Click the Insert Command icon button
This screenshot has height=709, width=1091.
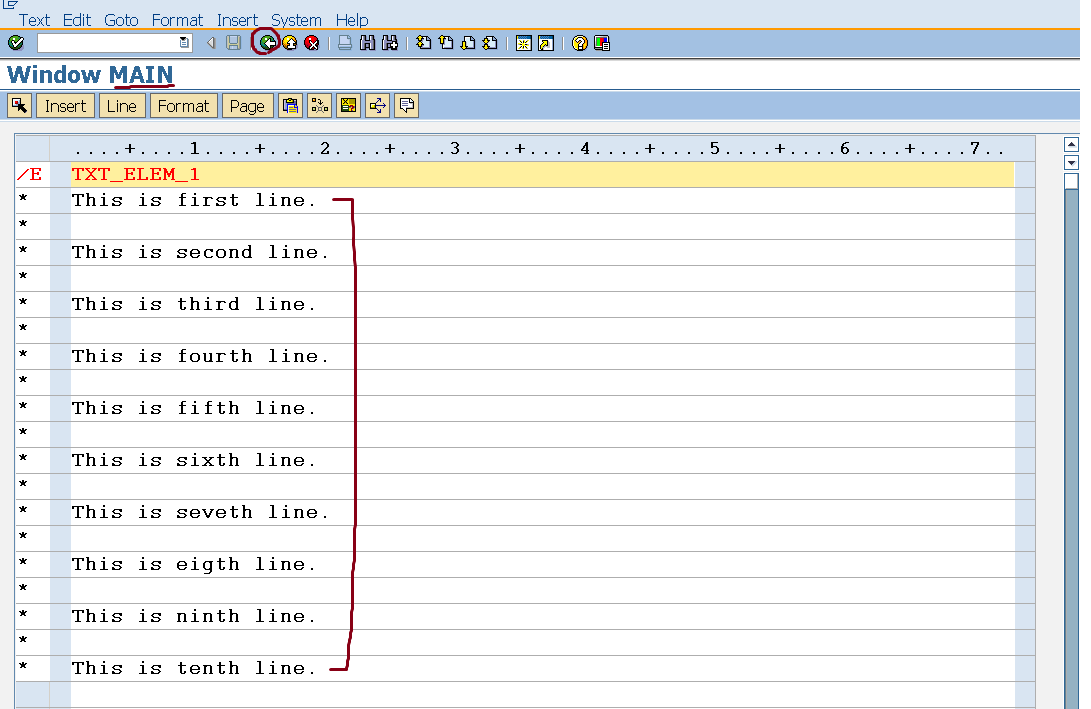click(319, 106)
